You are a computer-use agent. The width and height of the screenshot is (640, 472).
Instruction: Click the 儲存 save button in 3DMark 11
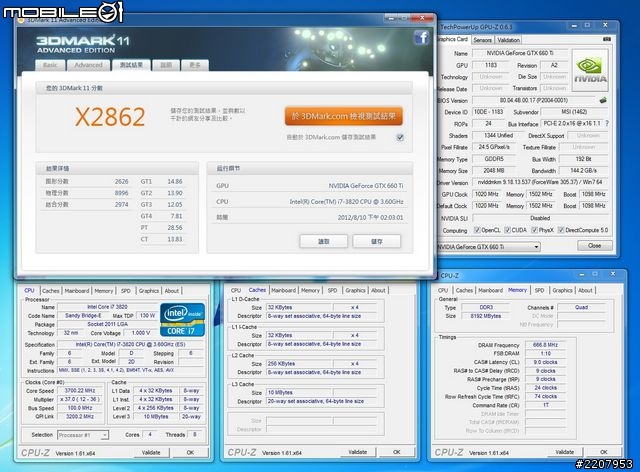pos(377,241)
